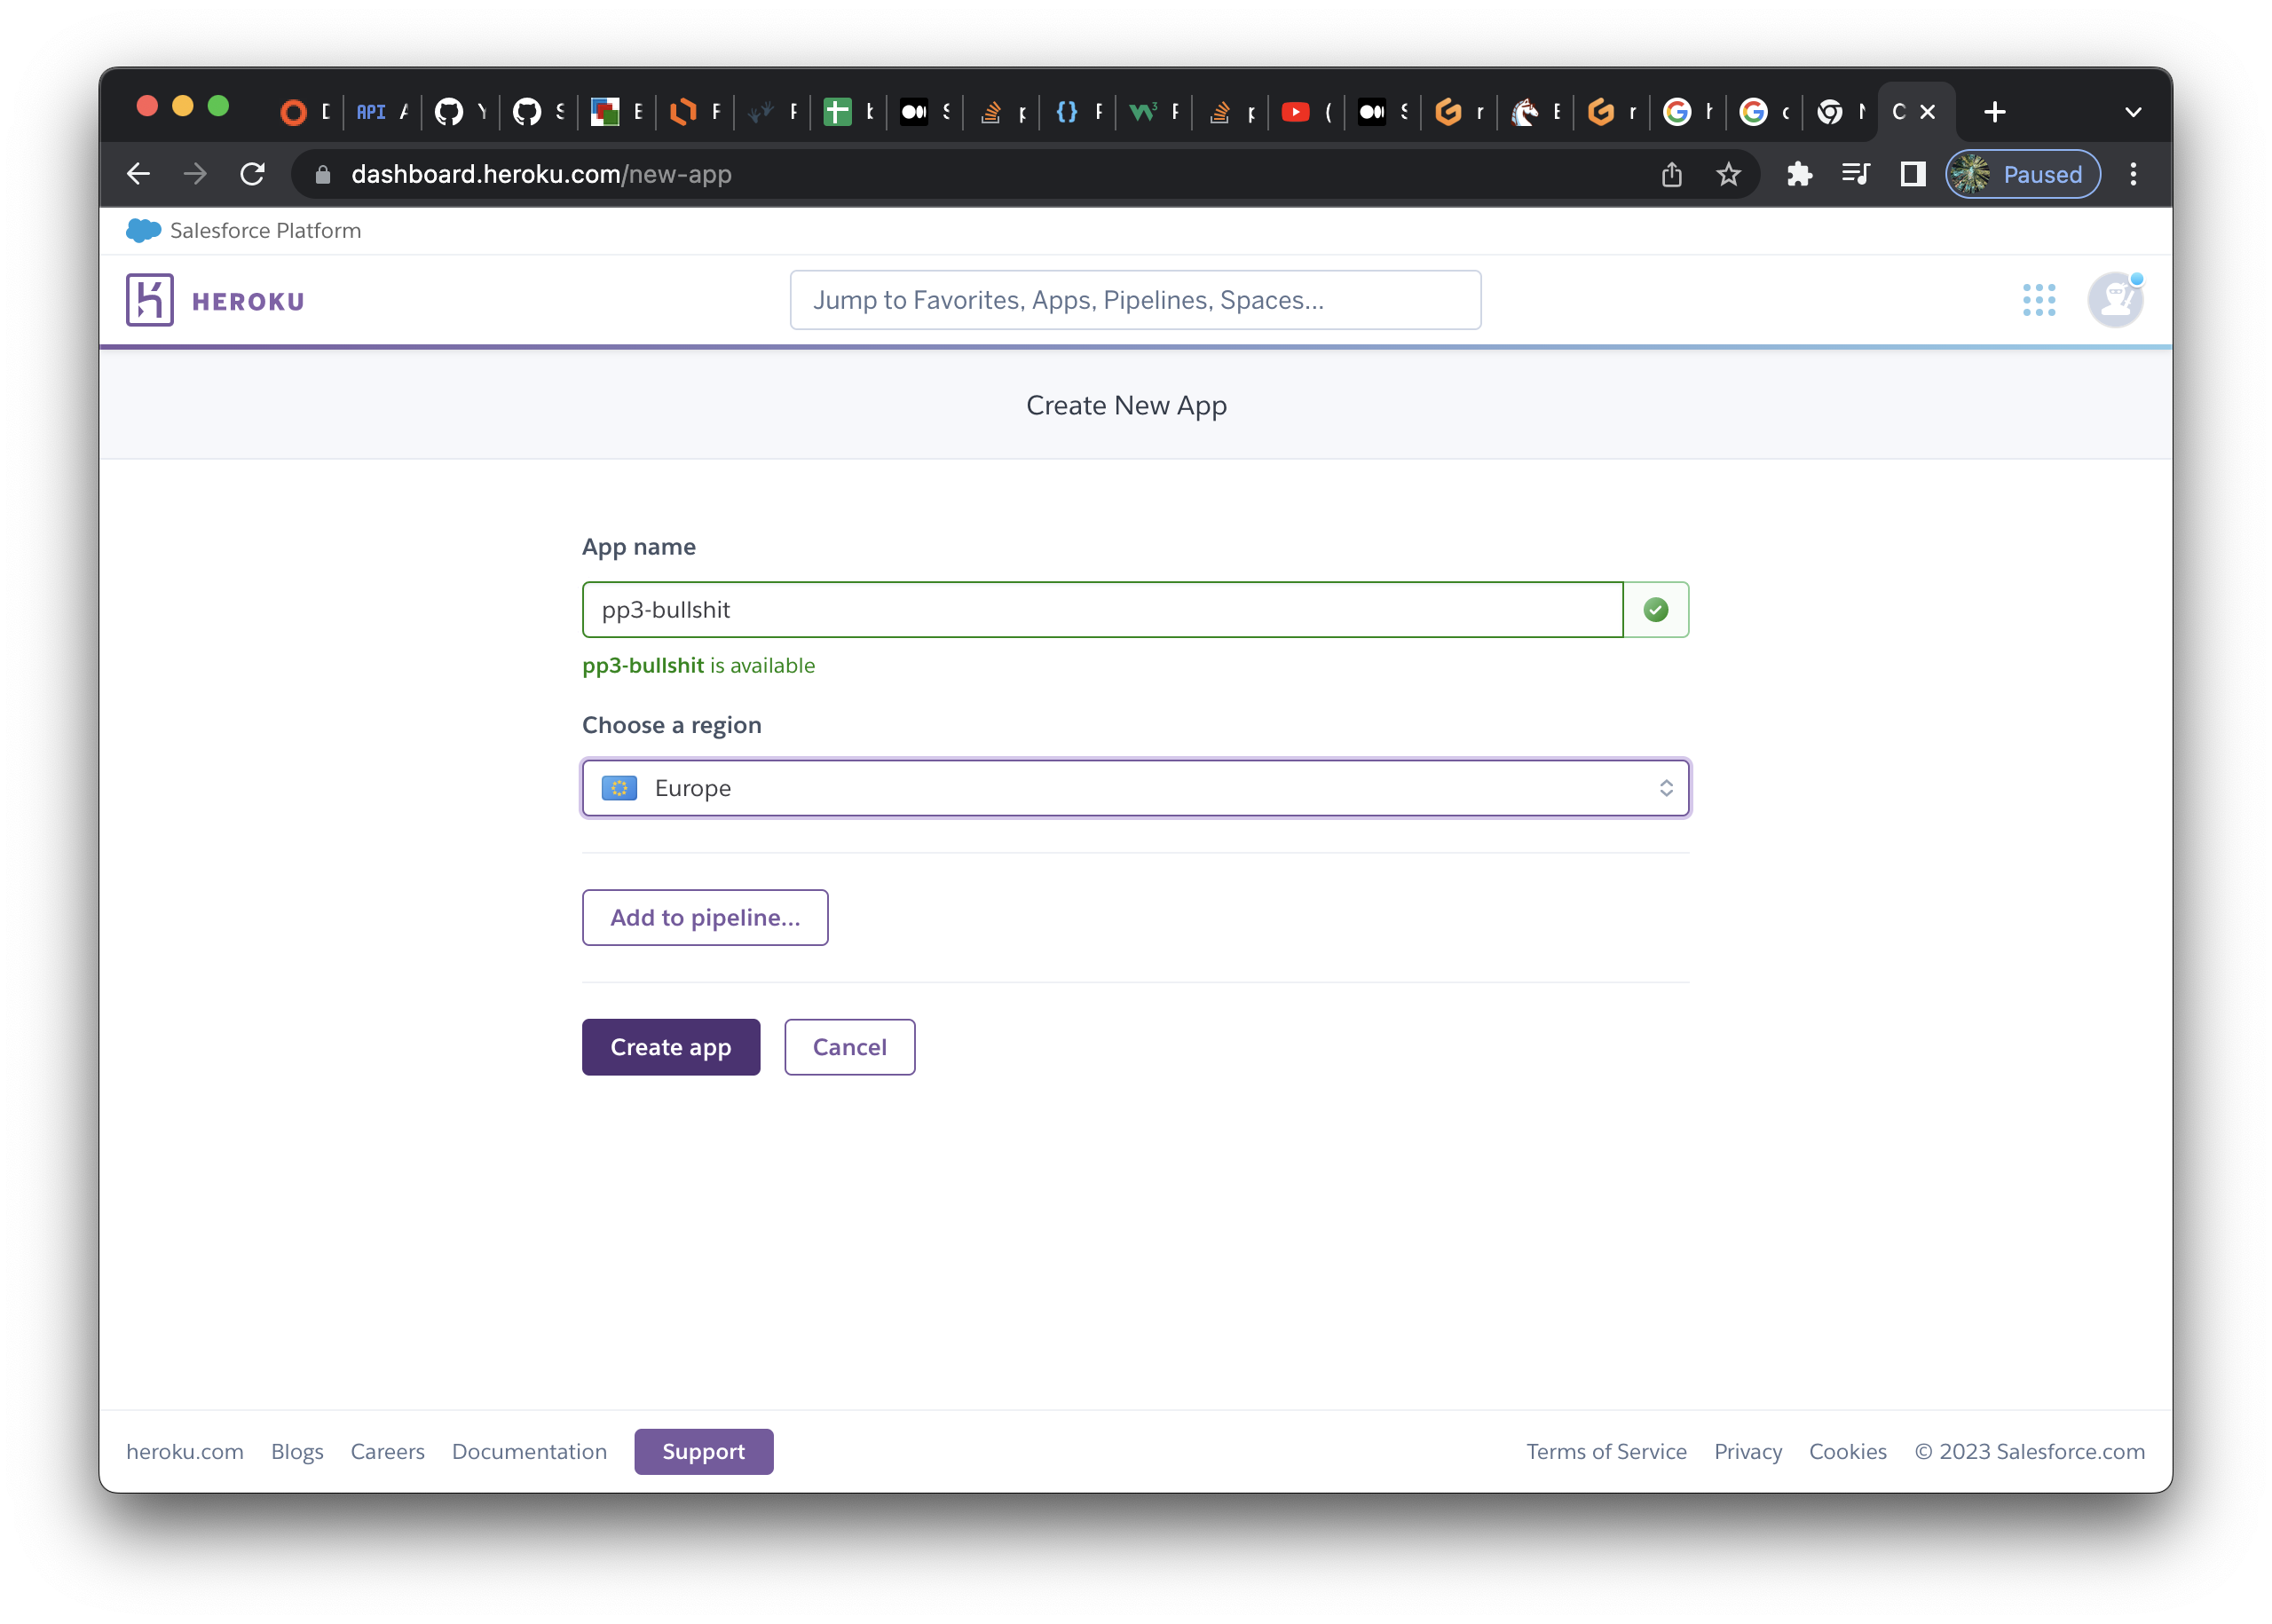Open the Chrome extensions puzzle icon
2272x1624 pixels.
click(1799, 175)
